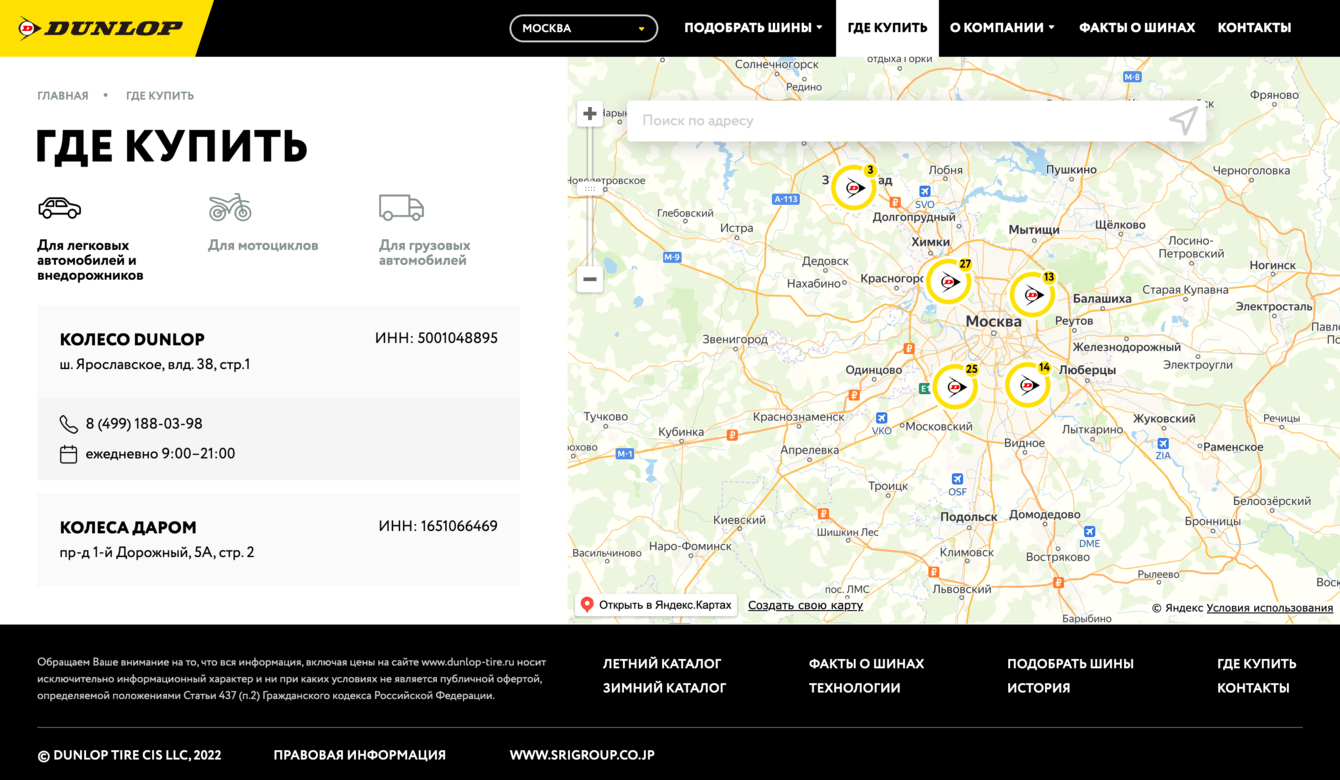
Task: Click phone number 8 (499) 188-03-98
Action: pyautogui.click(x=144, y=424)
